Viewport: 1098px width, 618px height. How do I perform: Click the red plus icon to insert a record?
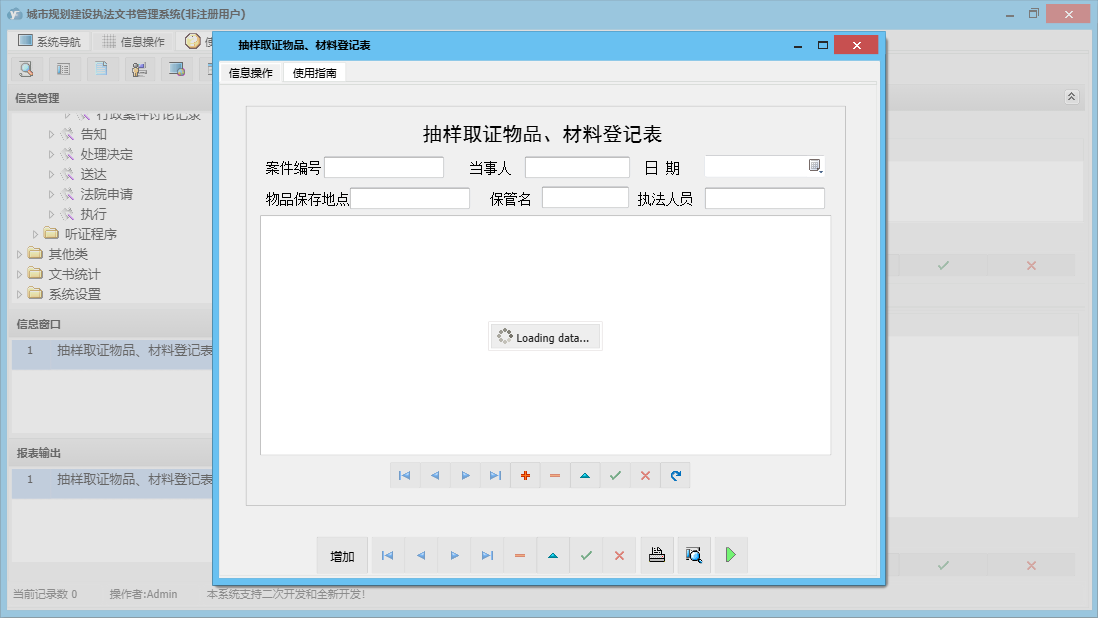[x=525, y=475]
